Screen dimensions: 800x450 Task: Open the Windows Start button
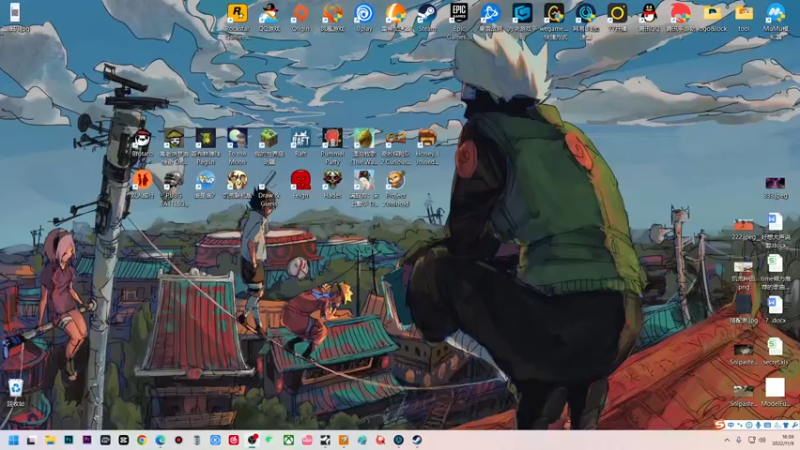tap(13, 440)
